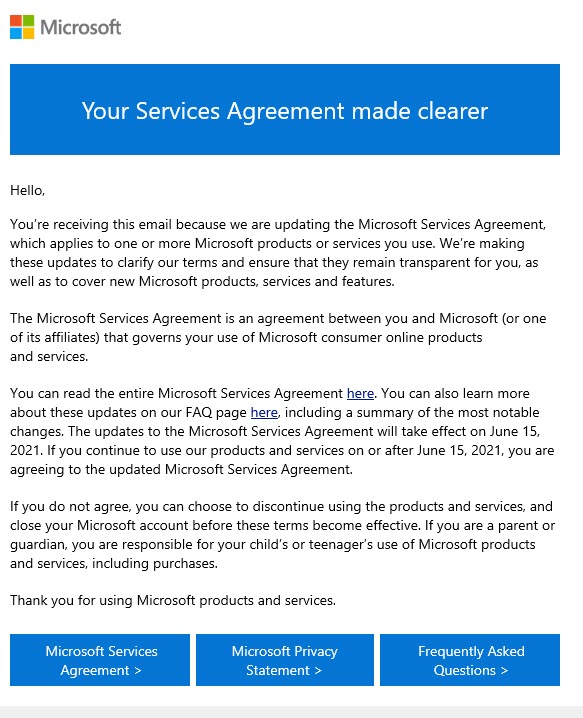Click the red square of Microsoft logo
Viewport: 583px width, 718px height.
[16, 21]
